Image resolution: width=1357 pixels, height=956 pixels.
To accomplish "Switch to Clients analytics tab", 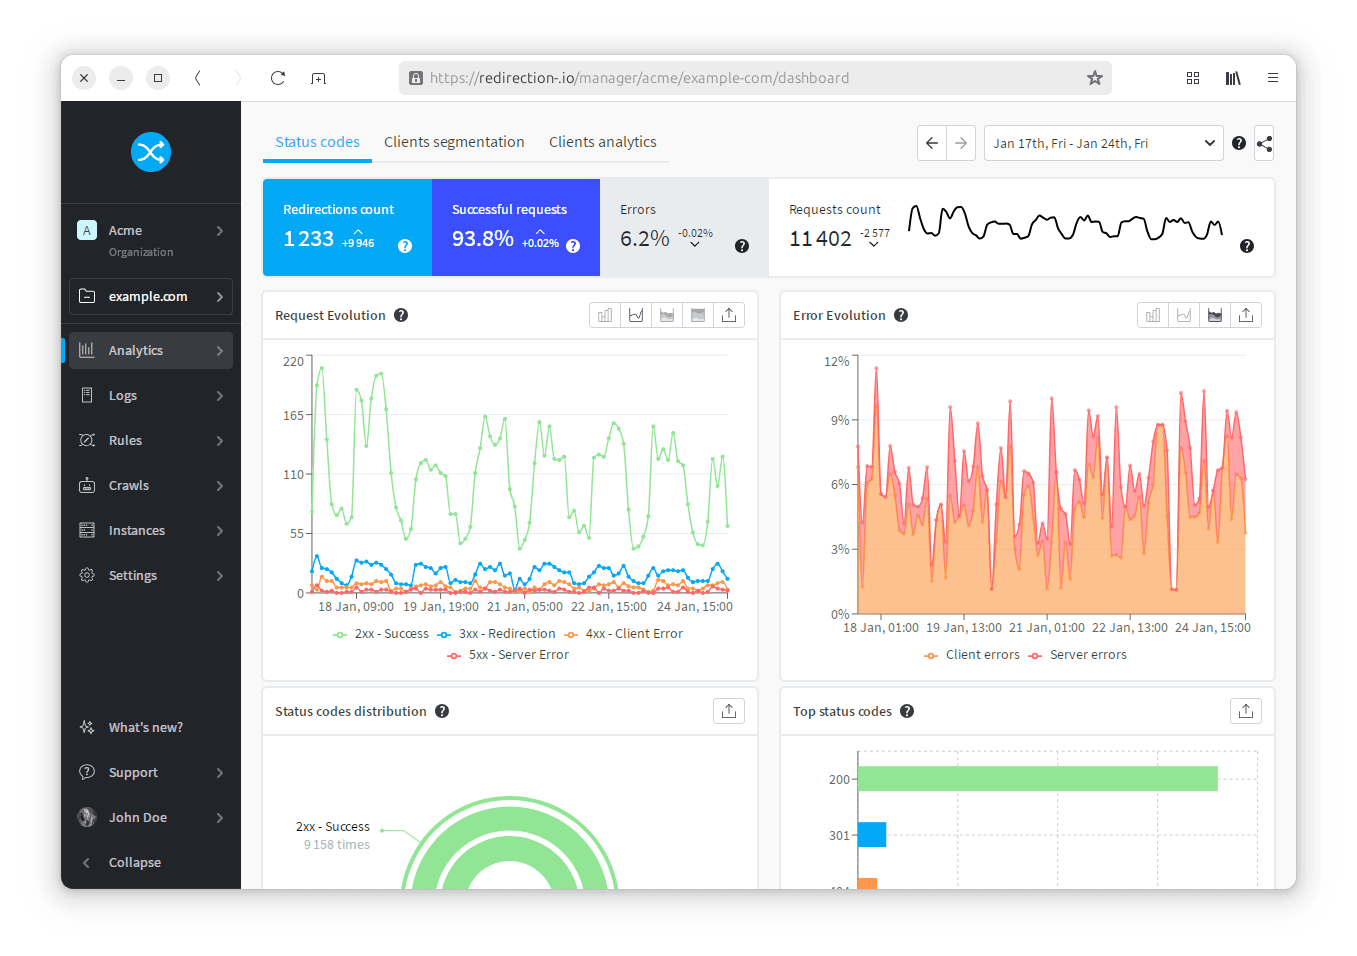I will [603, 142].
